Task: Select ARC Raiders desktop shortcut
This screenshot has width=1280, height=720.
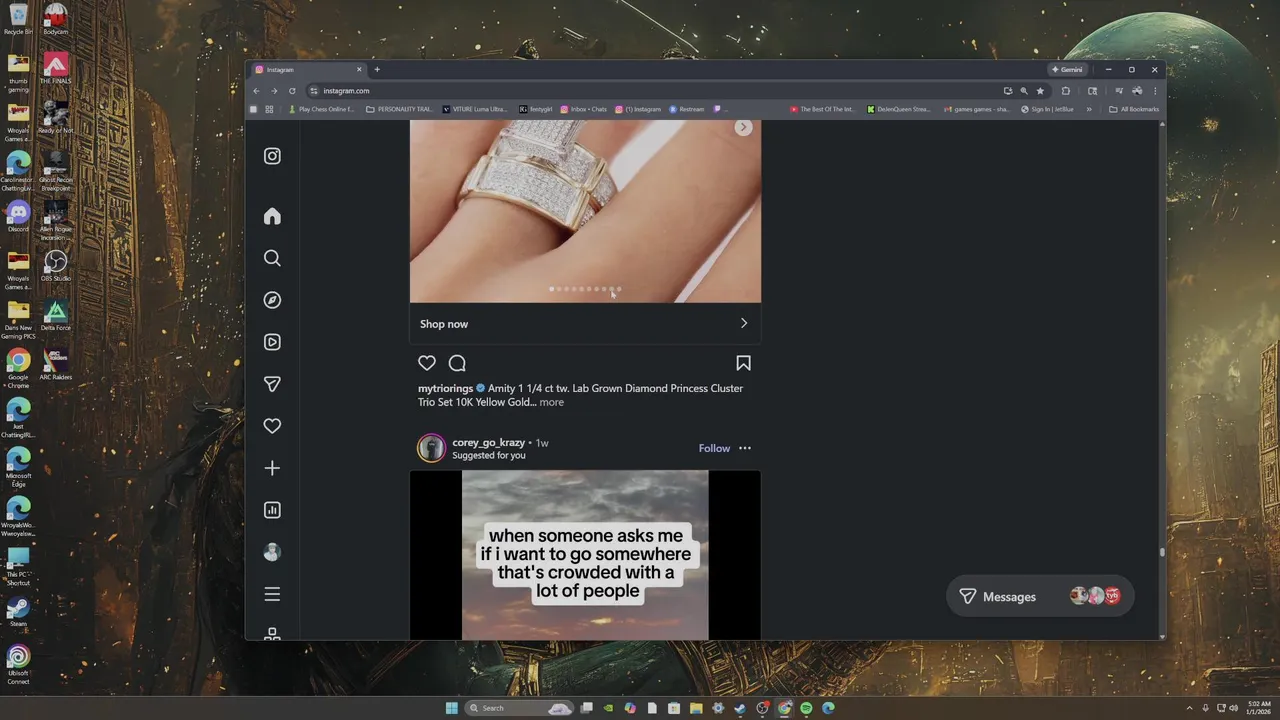Action: (56, 364)
